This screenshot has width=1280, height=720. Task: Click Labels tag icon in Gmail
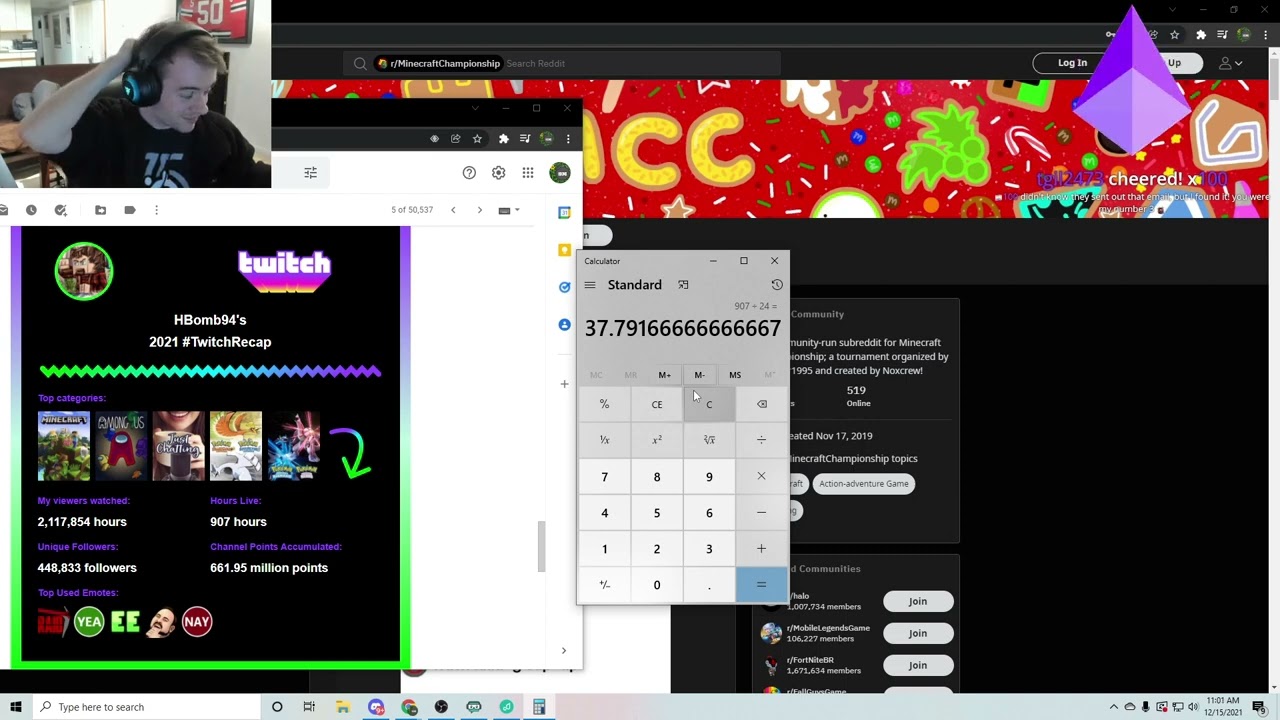tap(130, 210)
